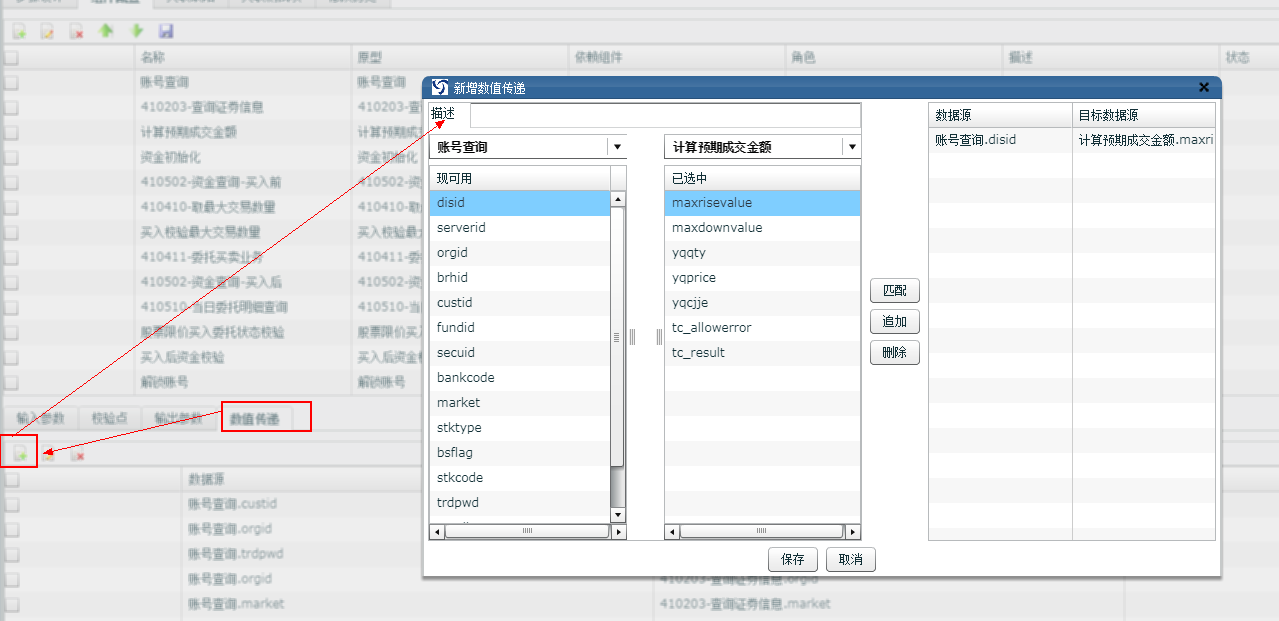Click the blue save disk icon

[x=166, y=32]
